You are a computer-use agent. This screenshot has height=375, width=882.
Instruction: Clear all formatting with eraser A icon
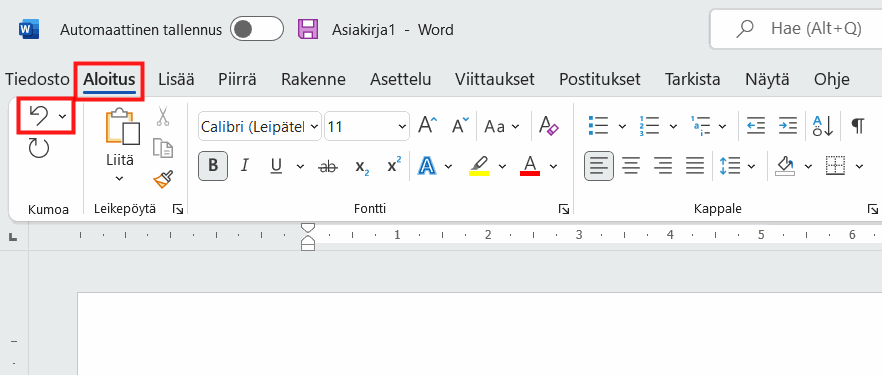click(x=549, y=126)
